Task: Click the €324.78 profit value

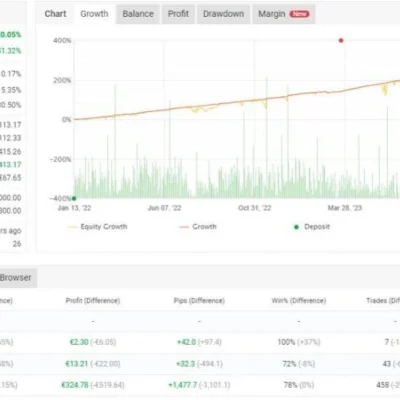Action: 75,385
